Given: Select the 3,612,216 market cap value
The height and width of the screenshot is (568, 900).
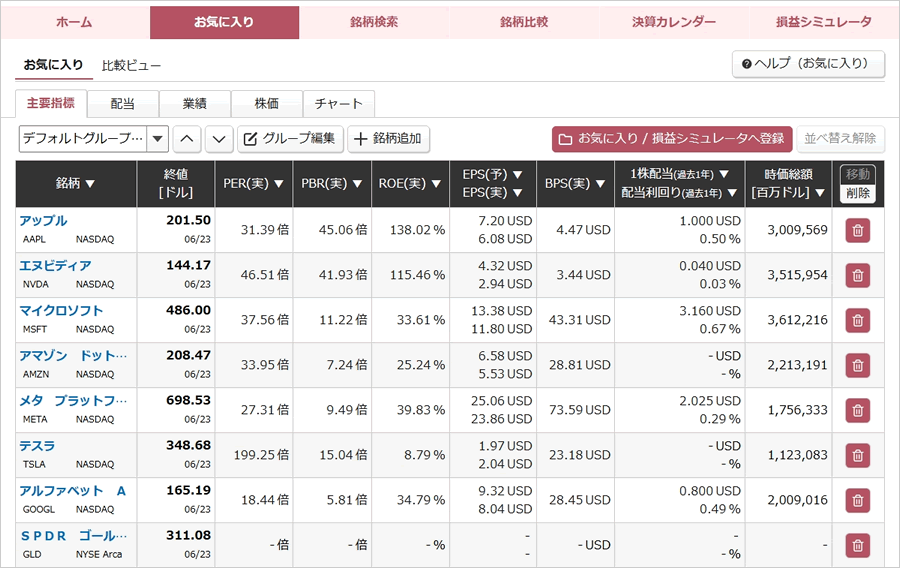Looking at the screenshot, I should [797, 320].
